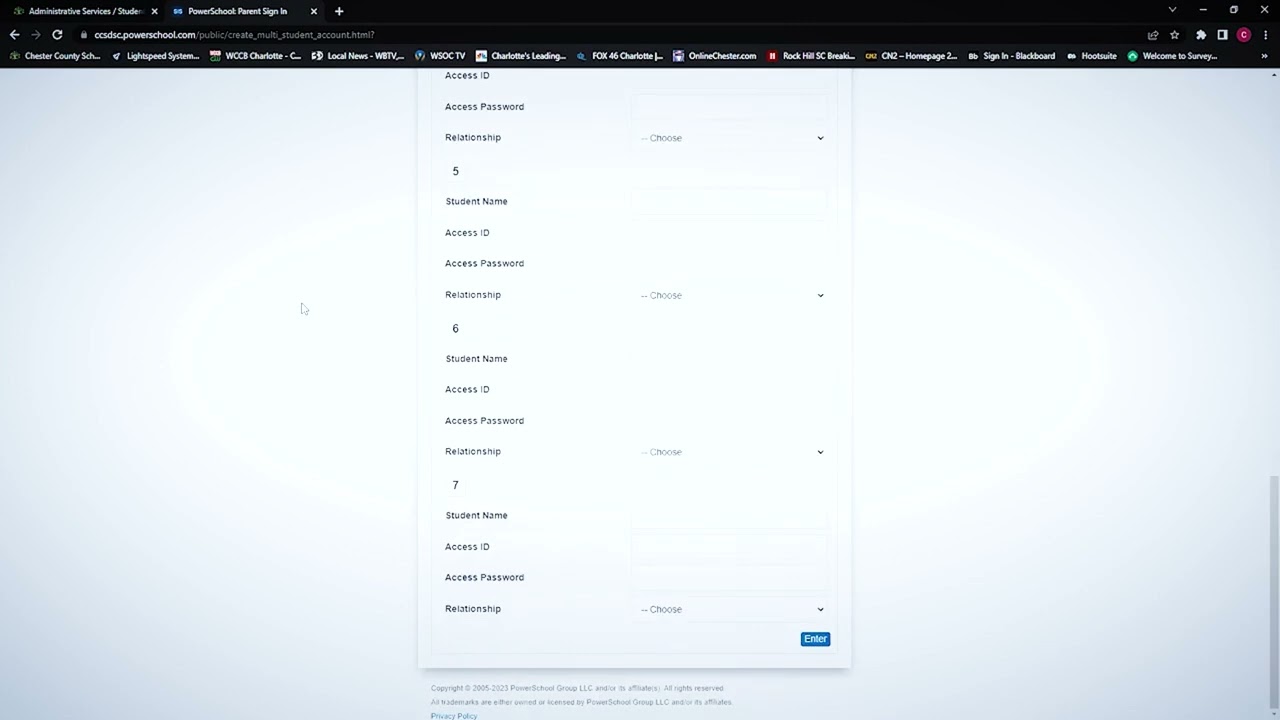1280x720 pixels.
Task: Open WSOC TV bookmark
Action: tap(440, 56)
